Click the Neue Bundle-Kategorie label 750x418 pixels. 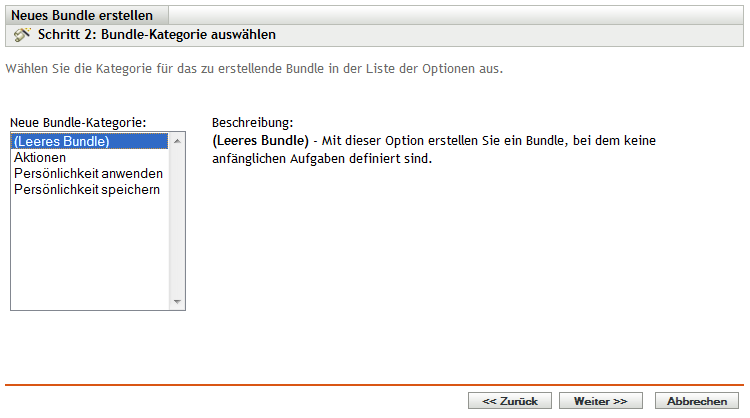click(x=78, y=122)
